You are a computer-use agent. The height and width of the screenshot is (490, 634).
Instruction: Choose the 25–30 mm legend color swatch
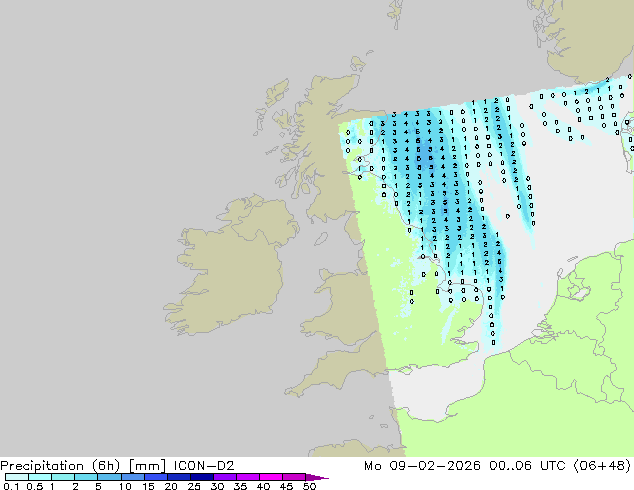pos(201,477)
